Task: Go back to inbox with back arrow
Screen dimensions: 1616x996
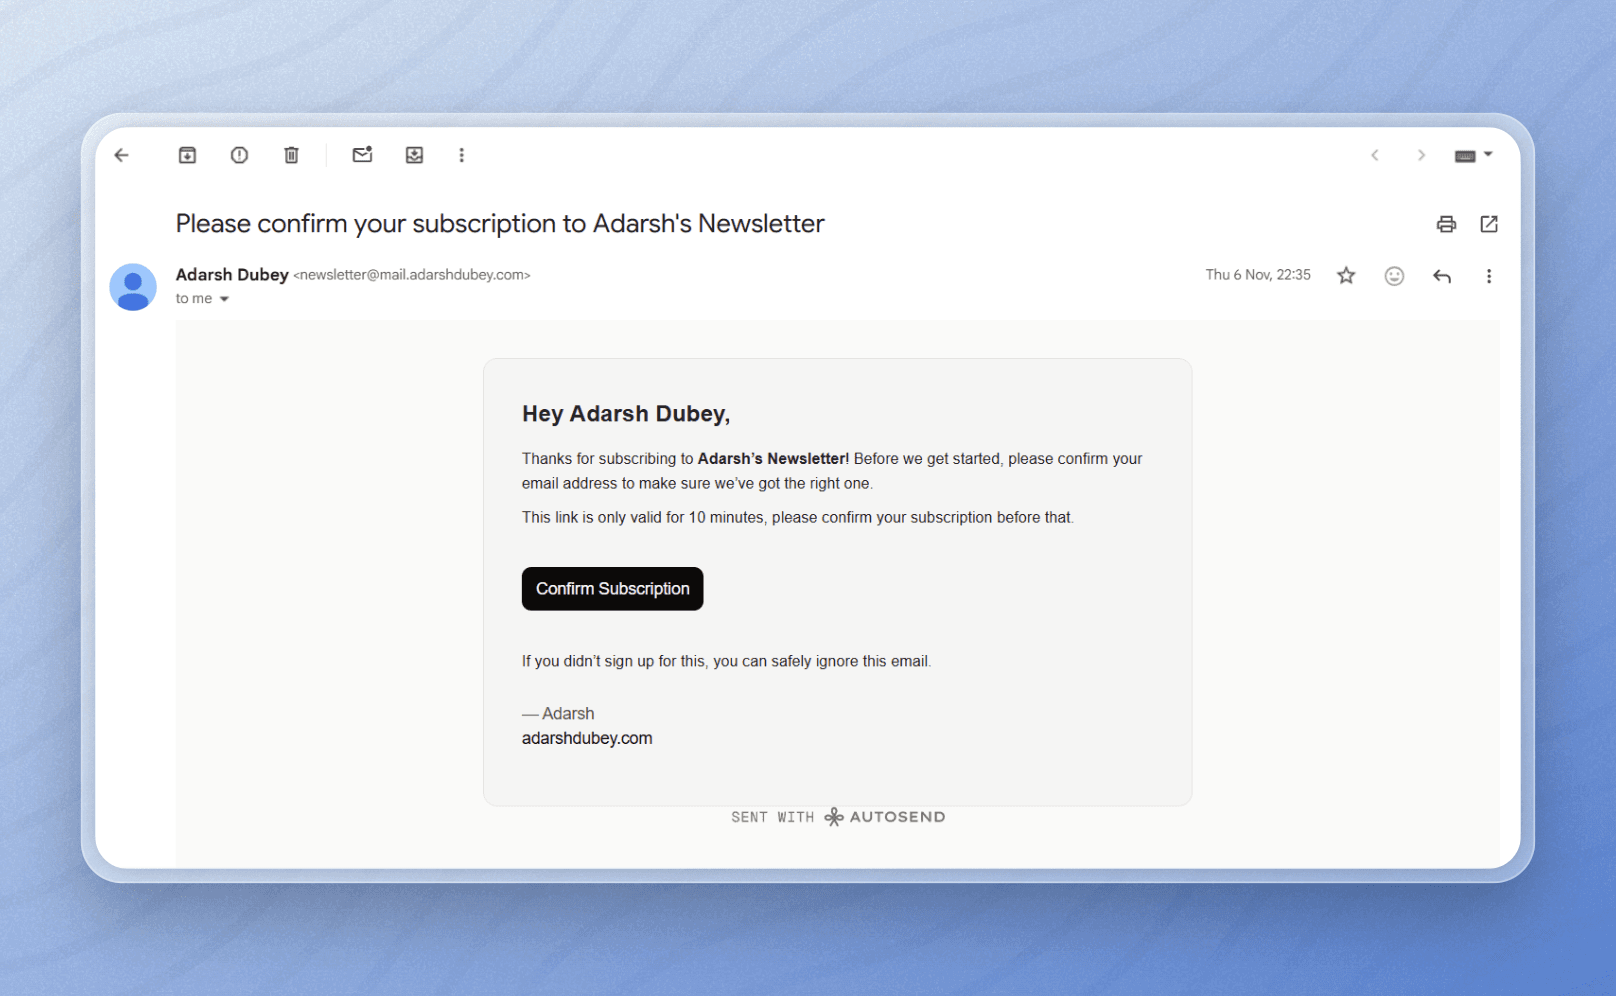Action: 122,155
